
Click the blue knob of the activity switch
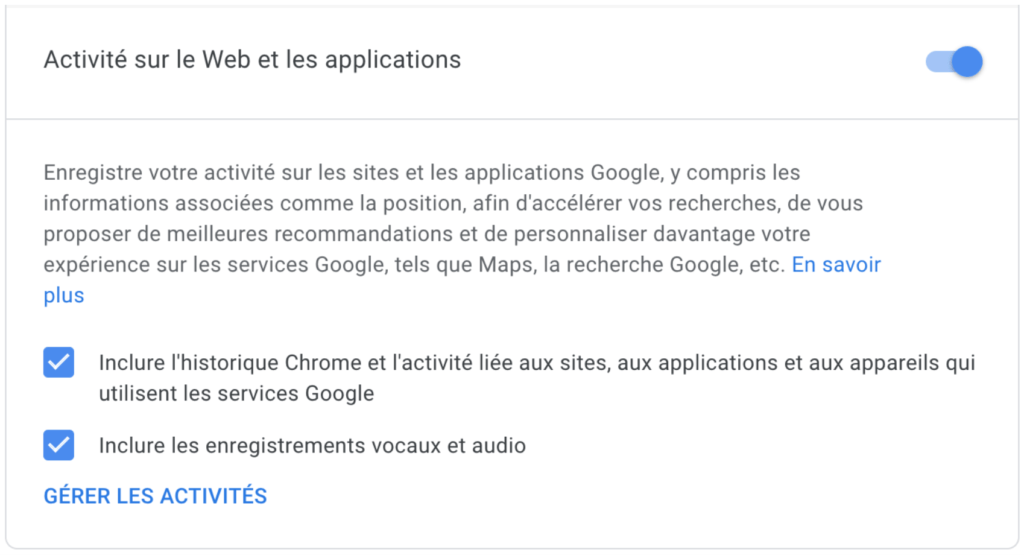tap(966, 62)
